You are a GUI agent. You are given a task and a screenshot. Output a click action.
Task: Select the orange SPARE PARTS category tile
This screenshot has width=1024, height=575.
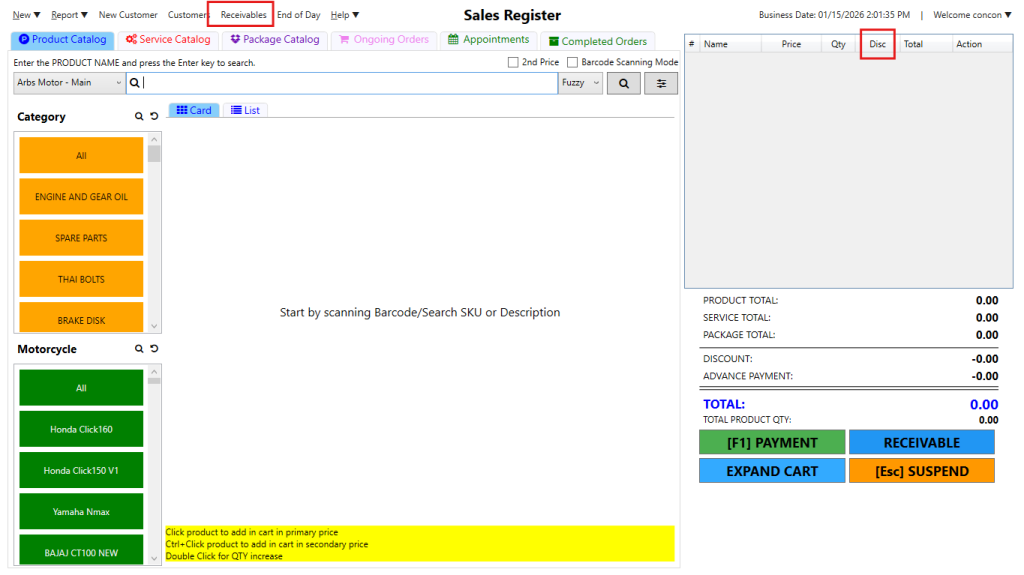tap(81, 238)
